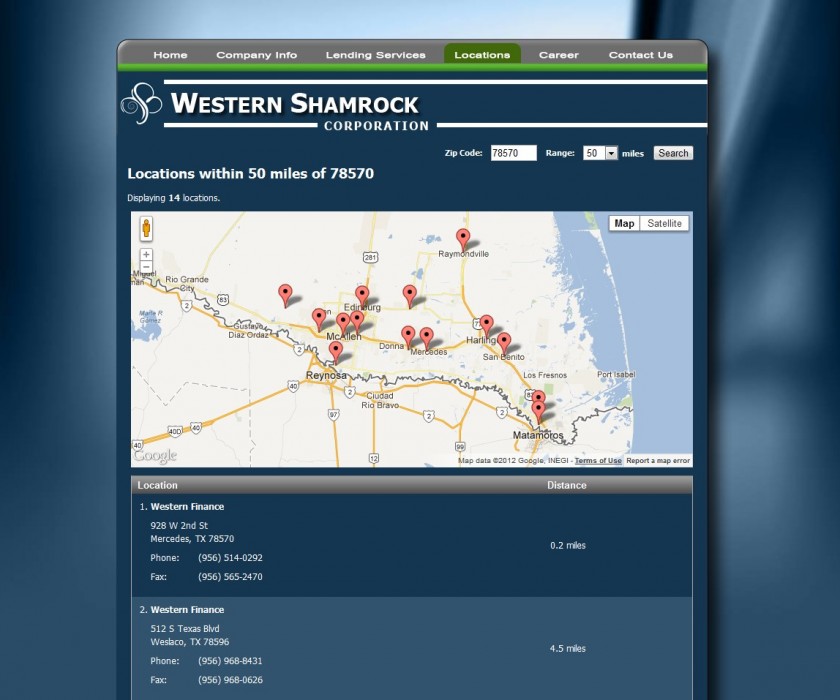Select the westernmost red map marker

coord(286,295)
